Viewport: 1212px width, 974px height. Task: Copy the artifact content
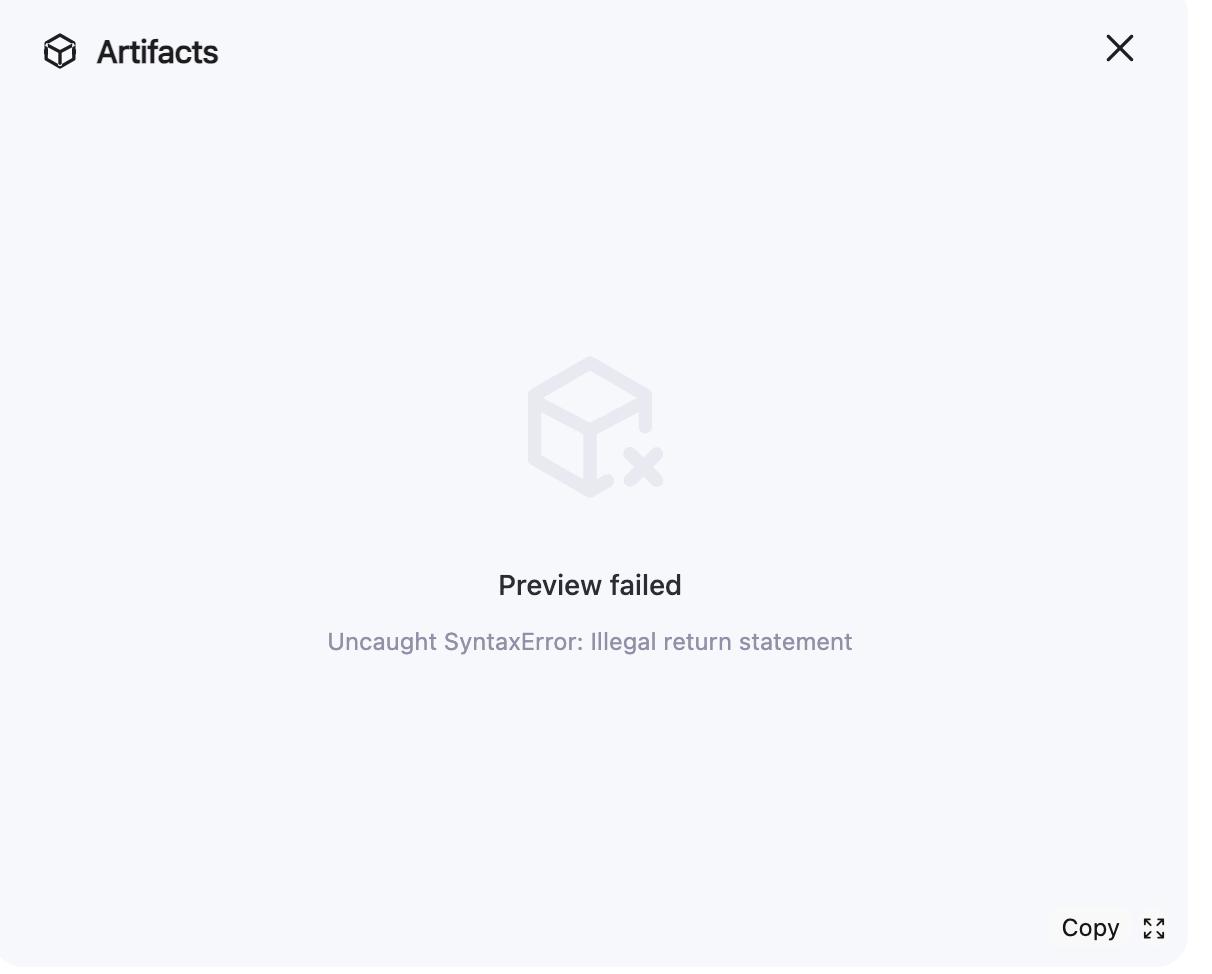(x=1090, y=928)
